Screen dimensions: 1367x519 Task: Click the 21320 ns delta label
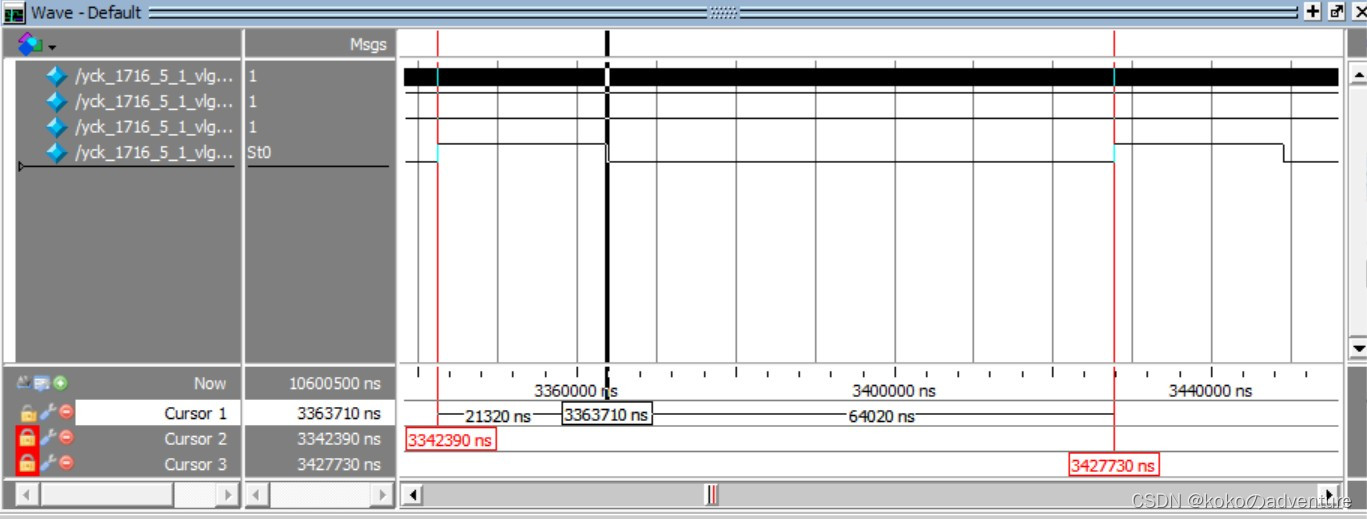click(x=498, y=416)
